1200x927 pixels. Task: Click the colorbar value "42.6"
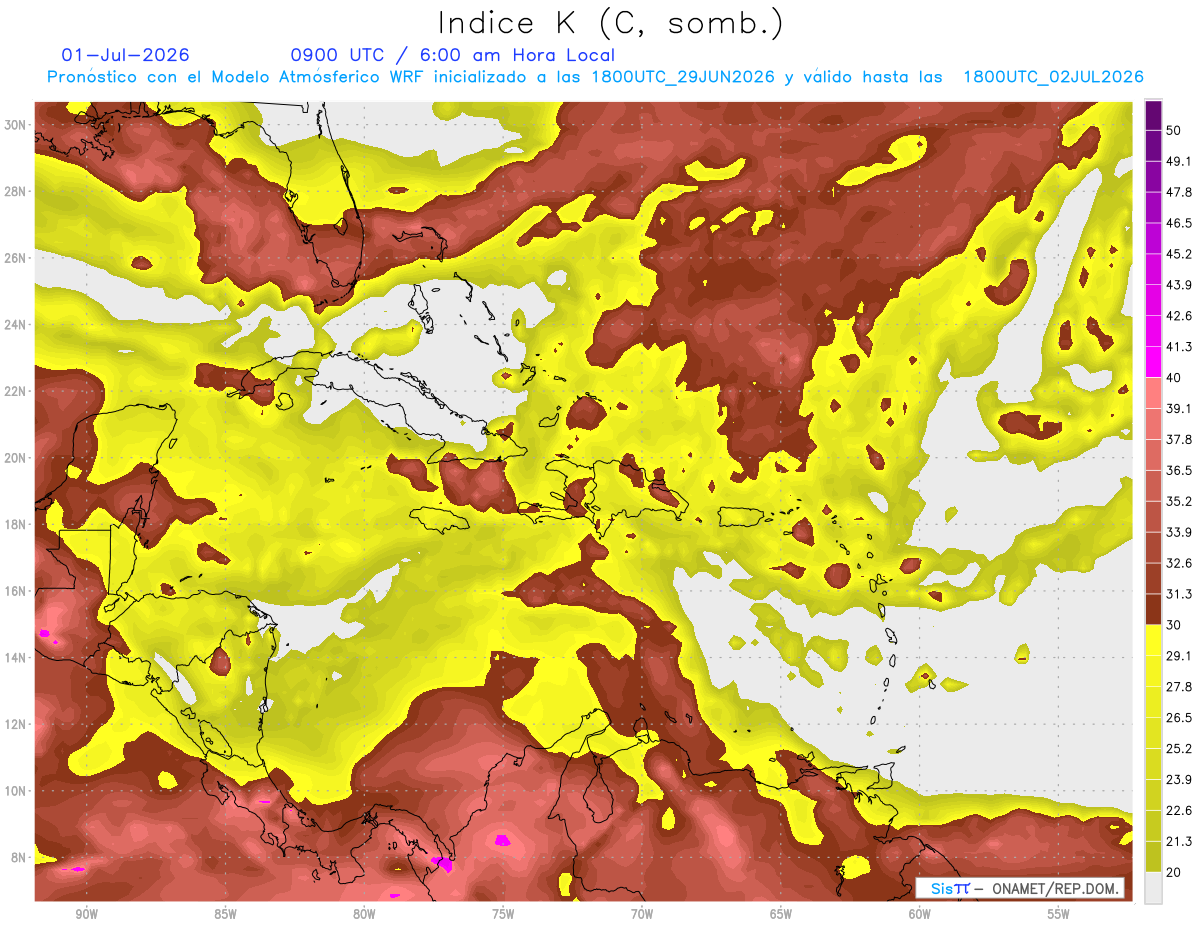[1177, 316]
